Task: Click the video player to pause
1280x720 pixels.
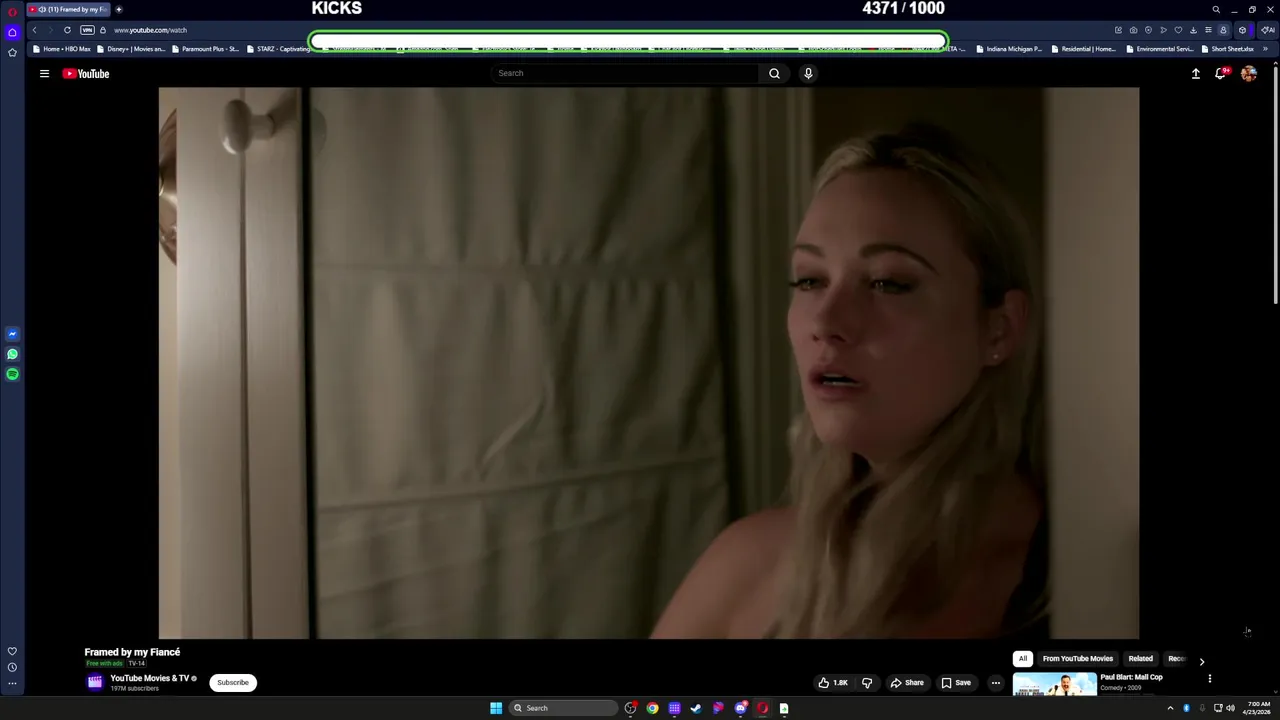Action: tap(648, 362)
